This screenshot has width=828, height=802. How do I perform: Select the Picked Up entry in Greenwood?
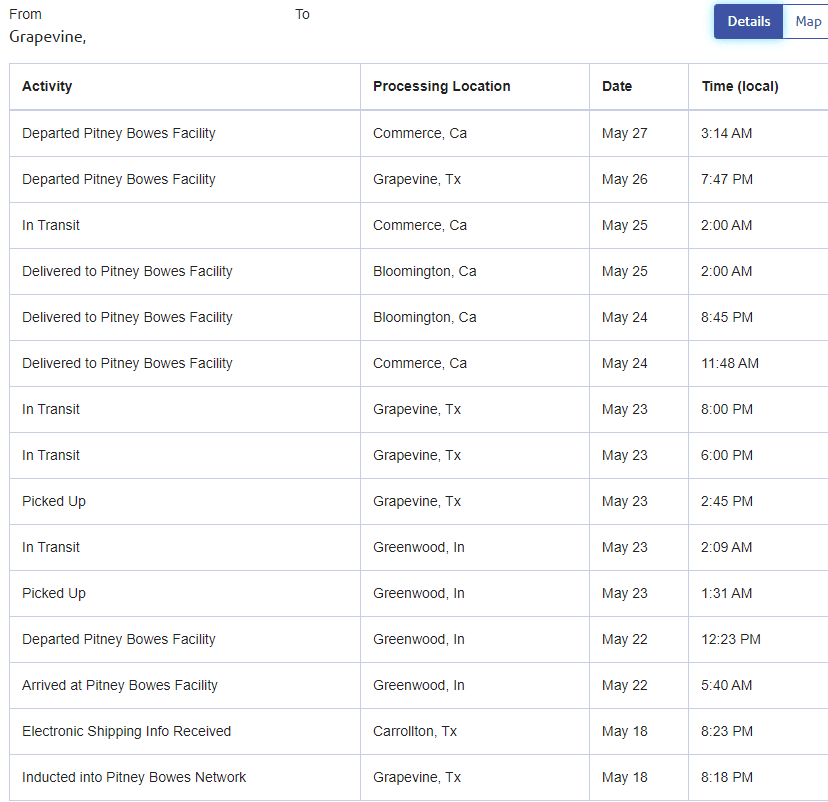[54, 593]
